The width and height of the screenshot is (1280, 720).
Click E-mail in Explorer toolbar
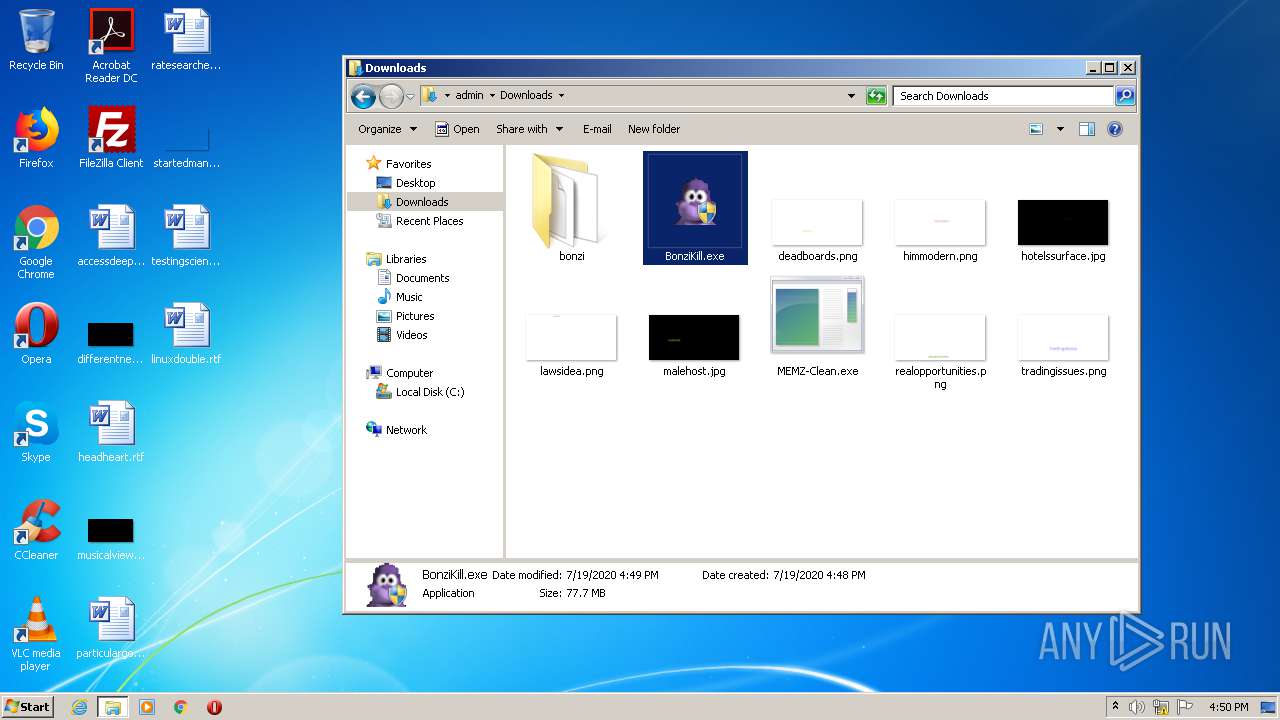(x=597, y=129)
